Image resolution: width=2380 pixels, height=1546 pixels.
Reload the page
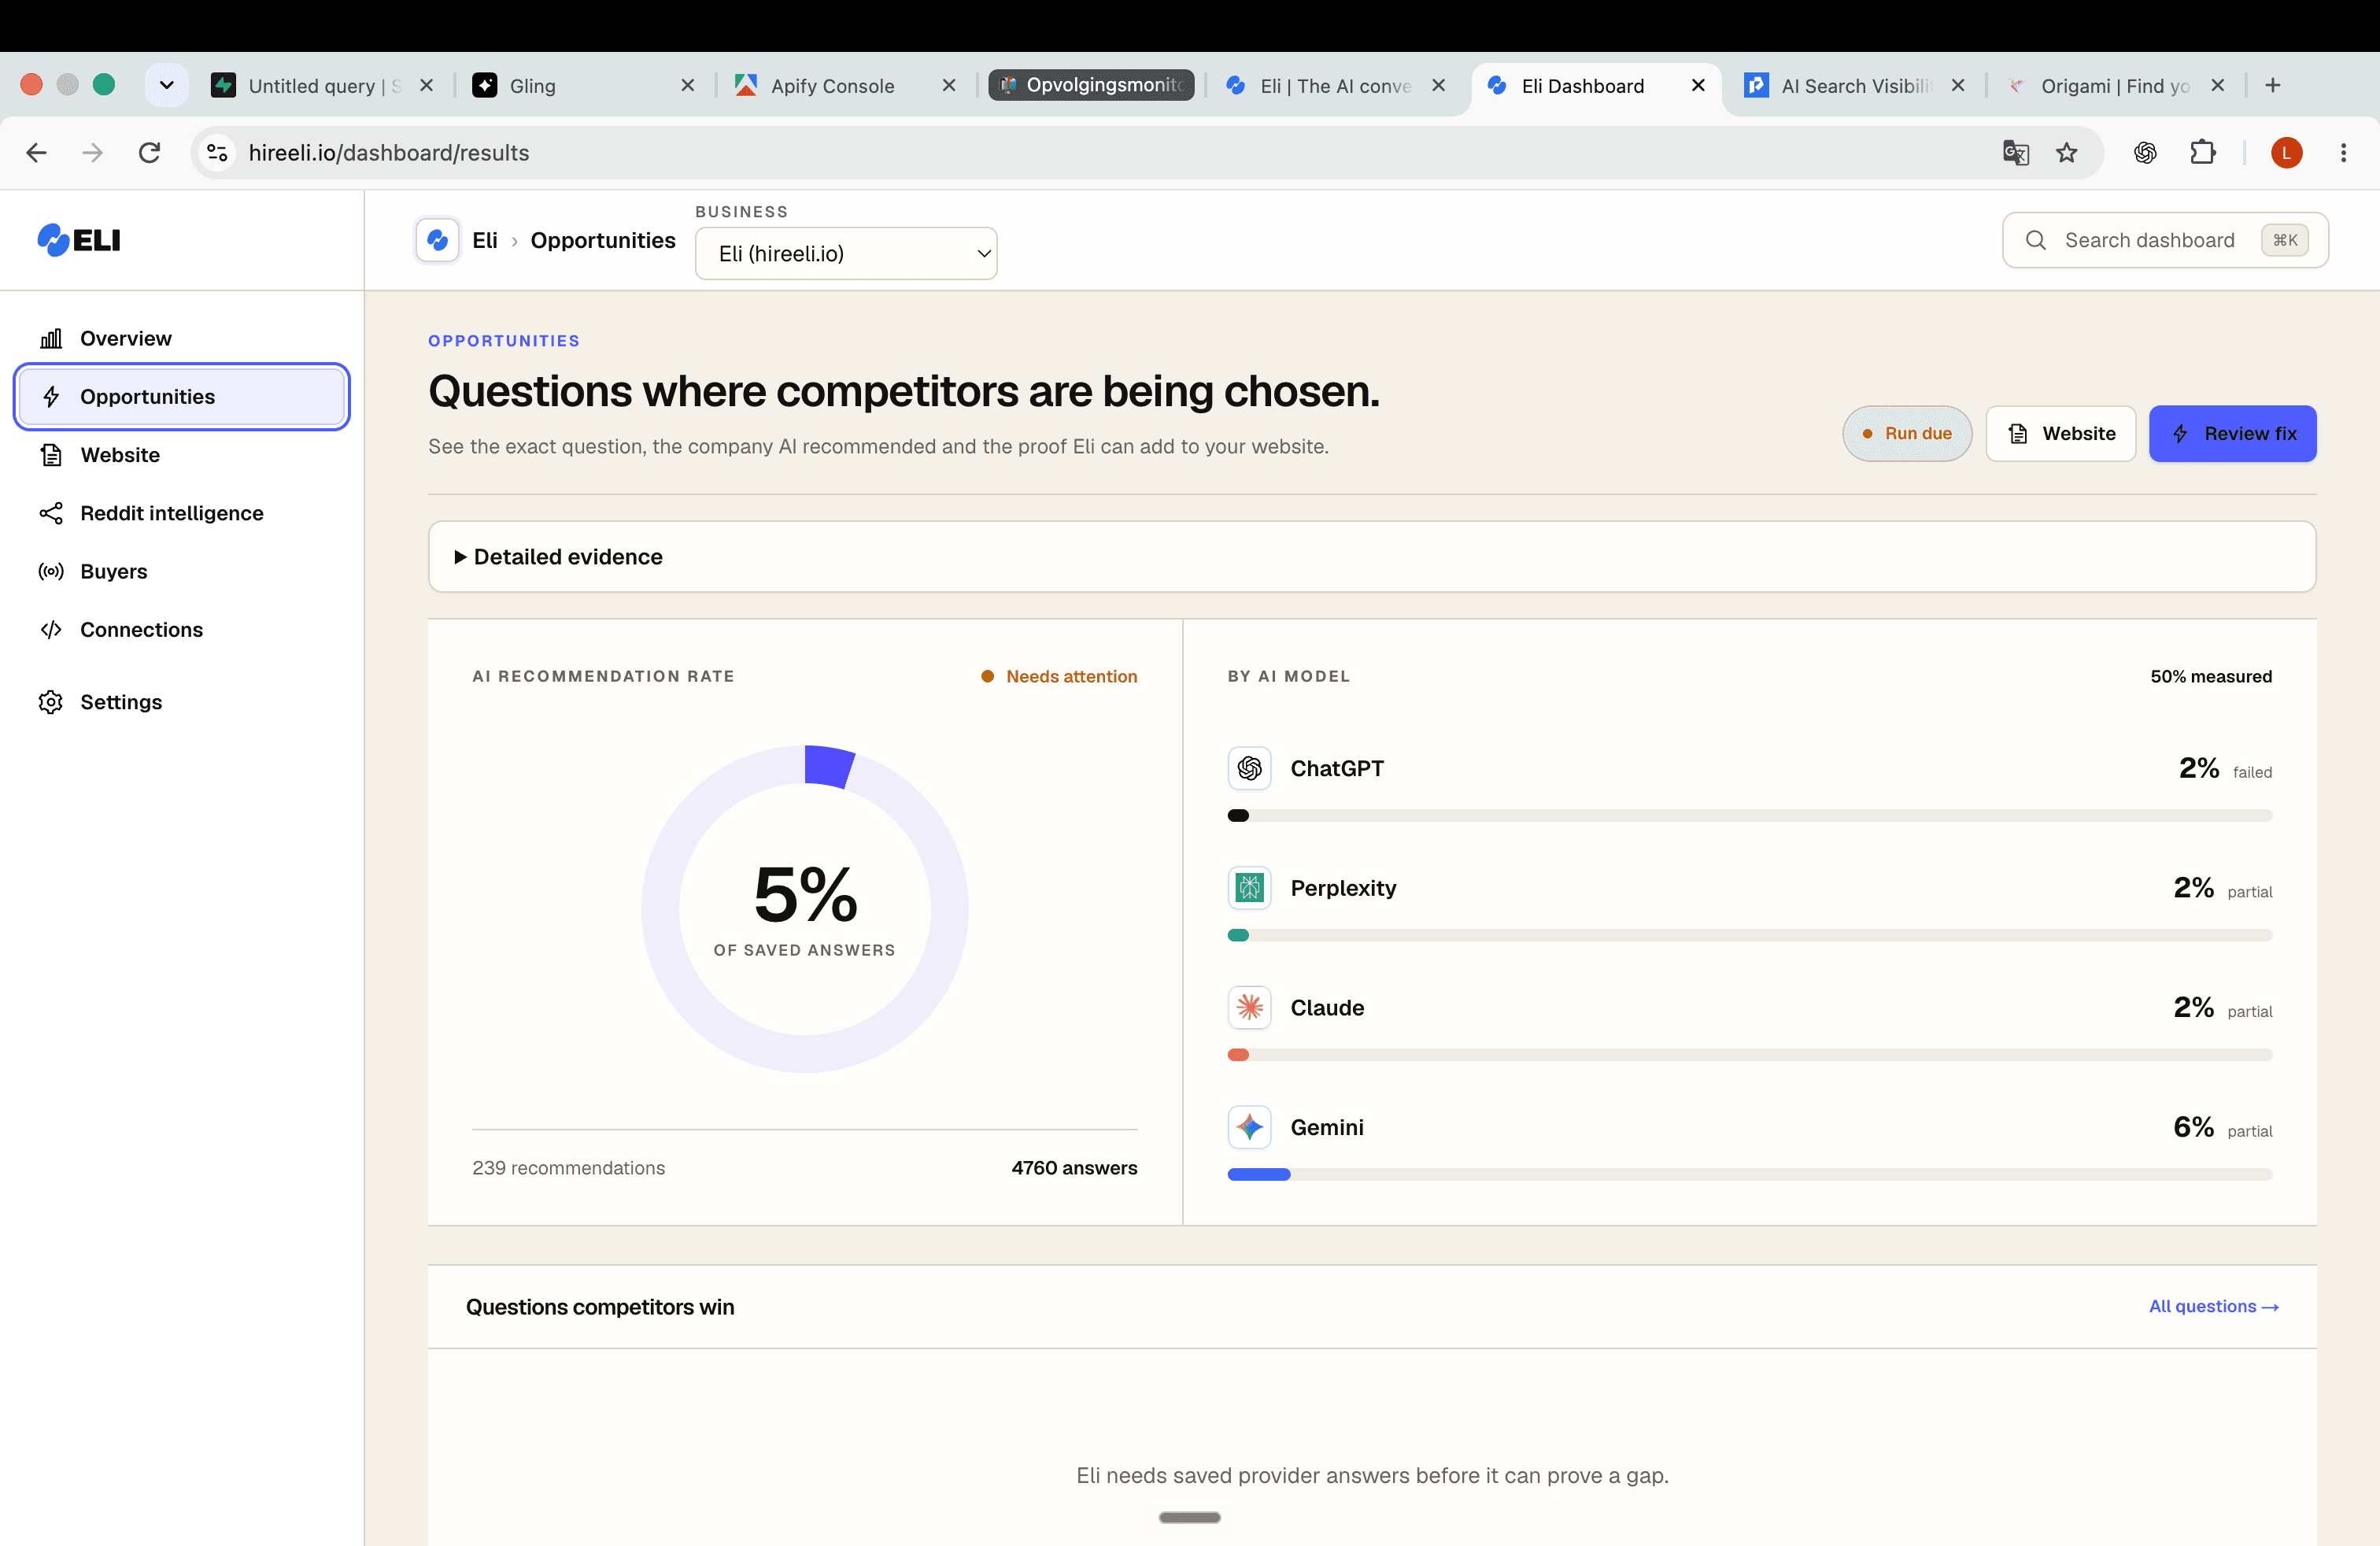tap(149, 152)
